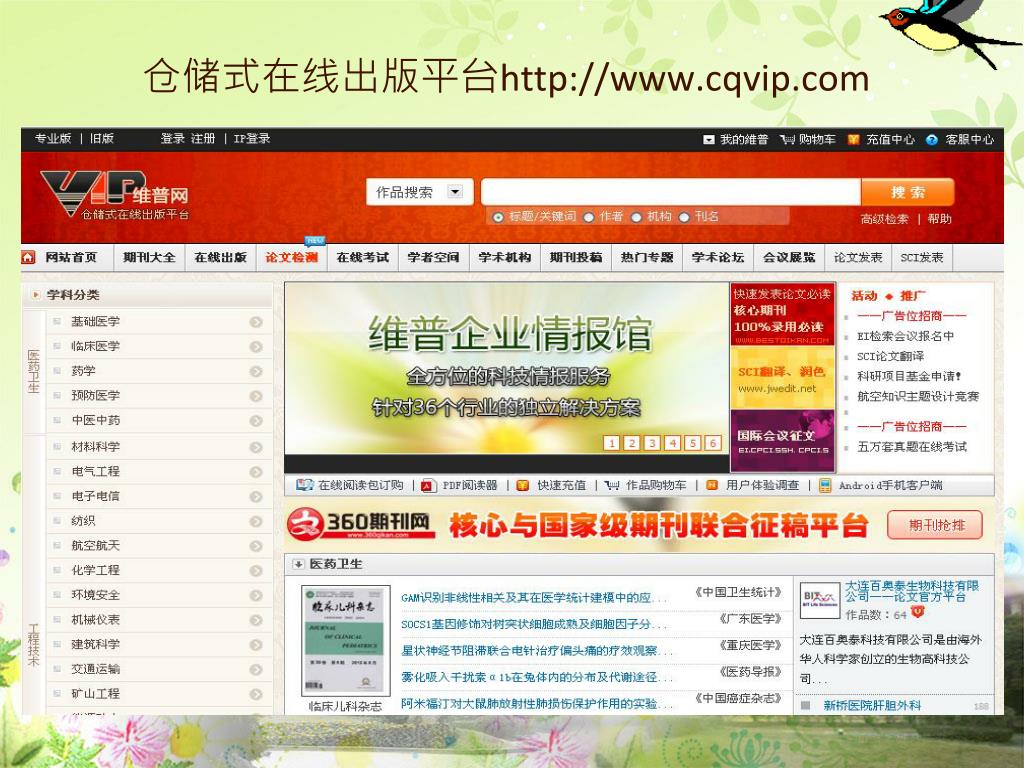1024x768 pixels.
Task: Switch banner to slide 4
Action: click(672, 443)
